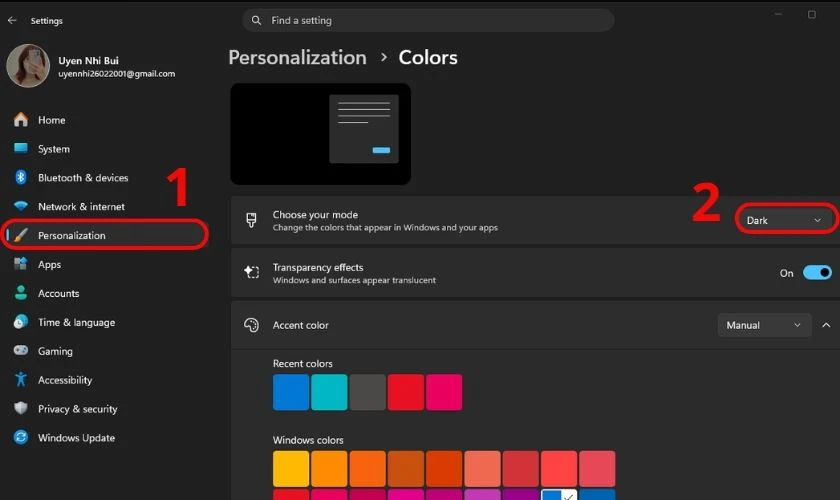Screen dimensions: 840x500
Task: Click the Choose your mode brush icon
Action: tap(251, 220)
